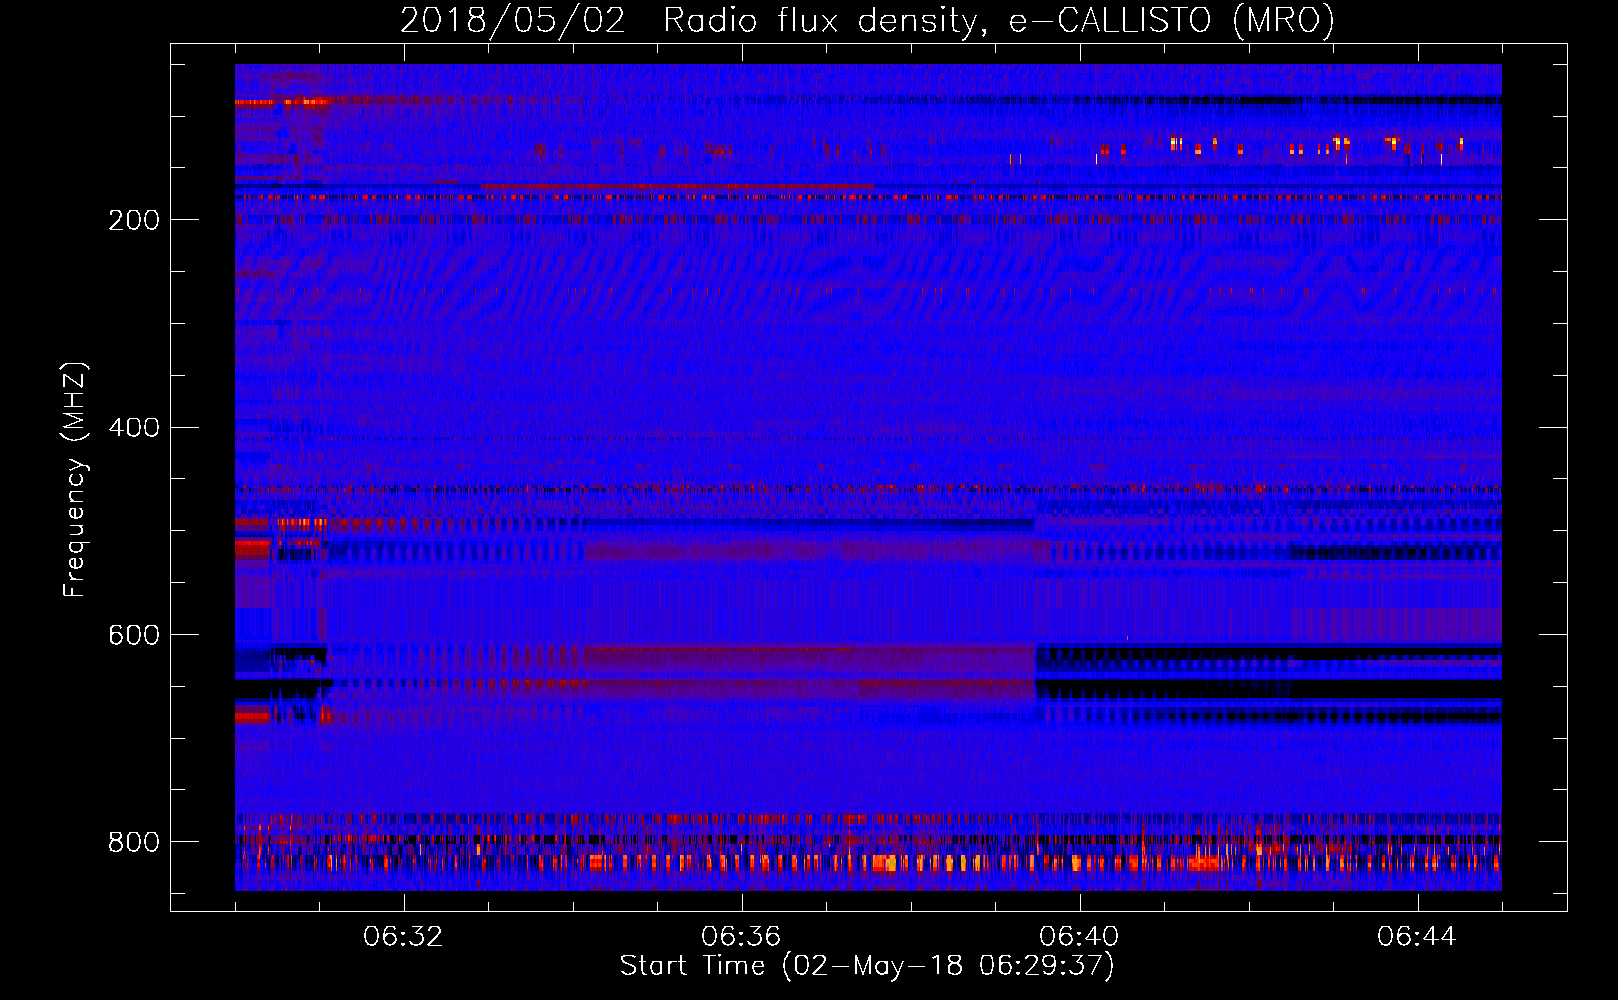Select the 'Start Time (02-May-18 06:29:37)' axis label
Viewport: 1618px width, 1000px height.
(x=867, y=966)
